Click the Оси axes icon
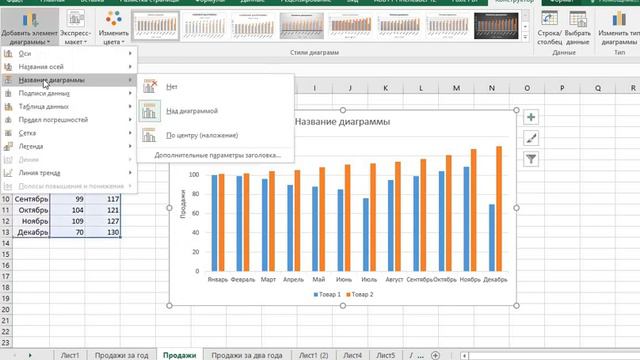 (8, 53)
